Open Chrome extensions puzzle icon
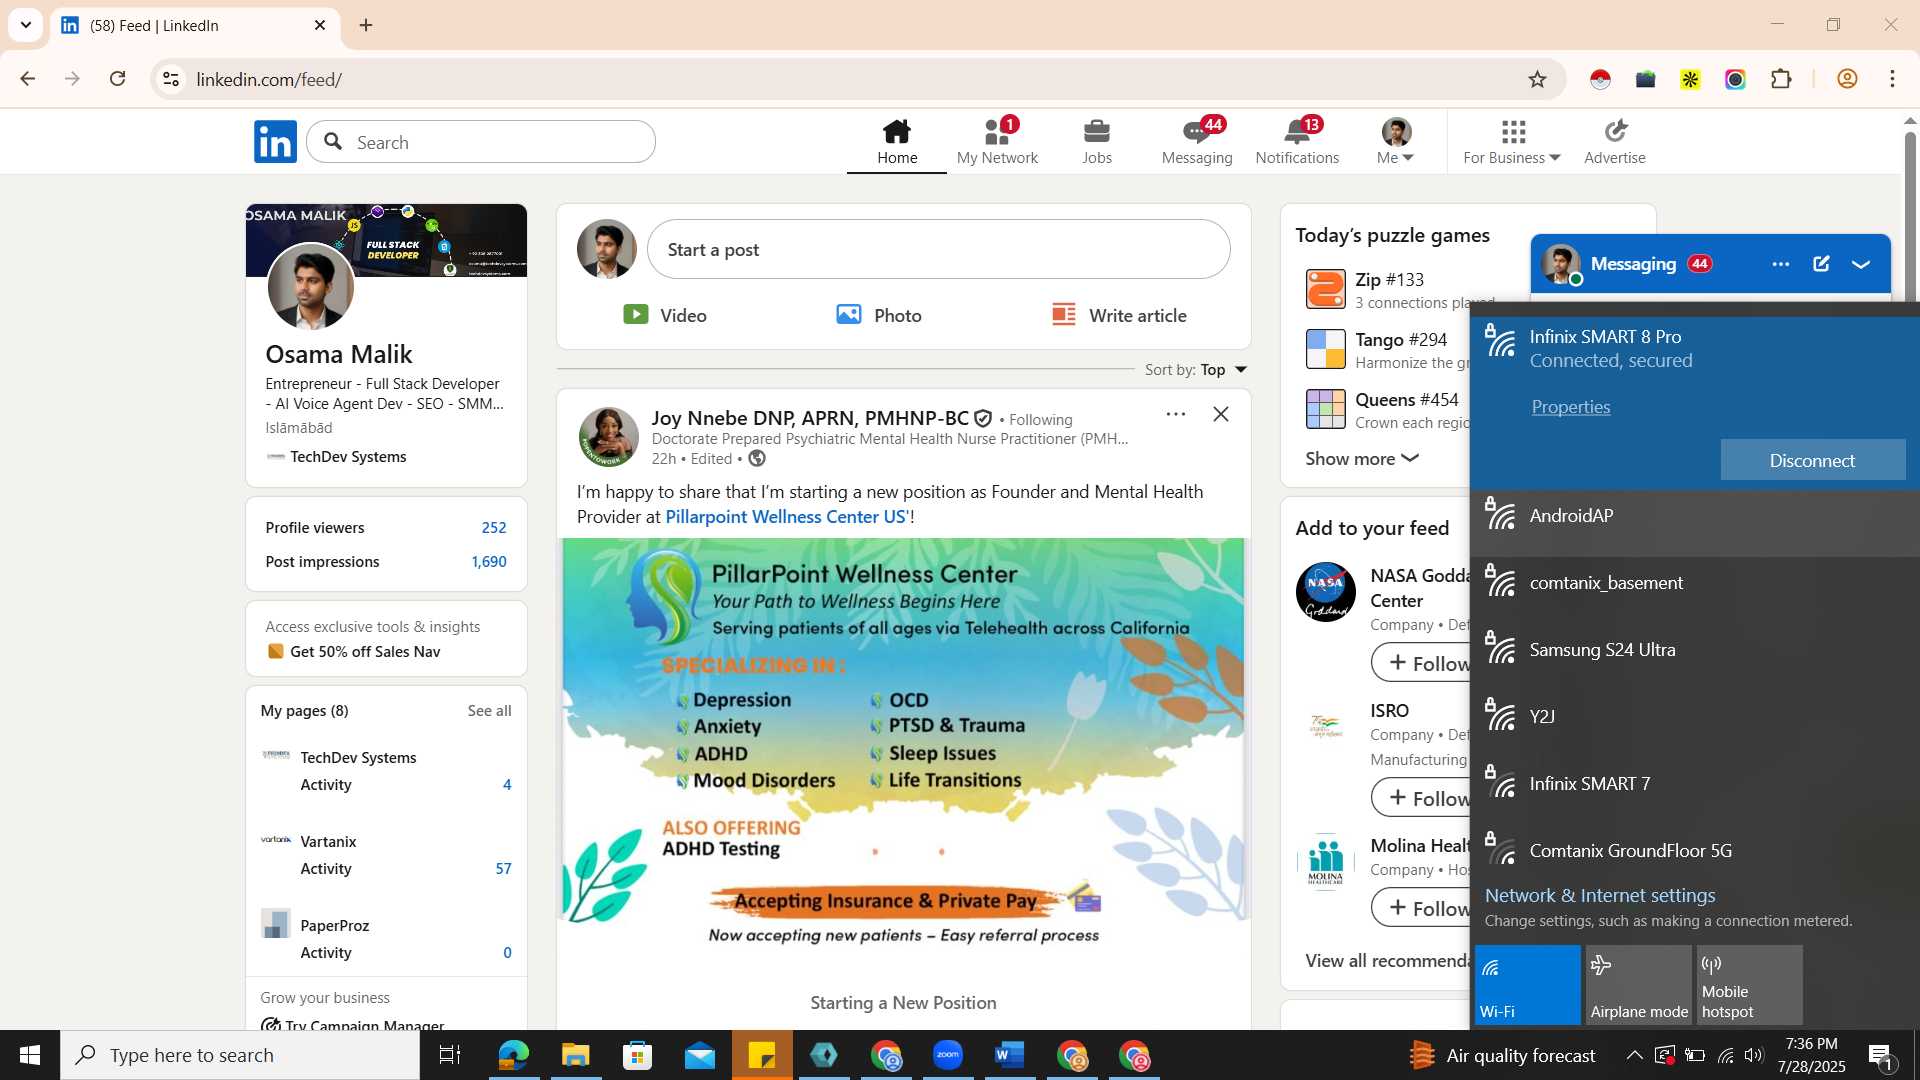Viewport: 1920px width, 1080px height. pos(1781,79)
